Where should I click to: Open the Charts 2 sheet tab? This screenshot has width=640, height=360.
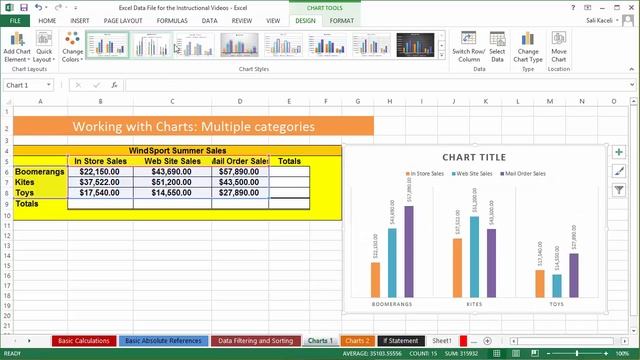[357, 341]
